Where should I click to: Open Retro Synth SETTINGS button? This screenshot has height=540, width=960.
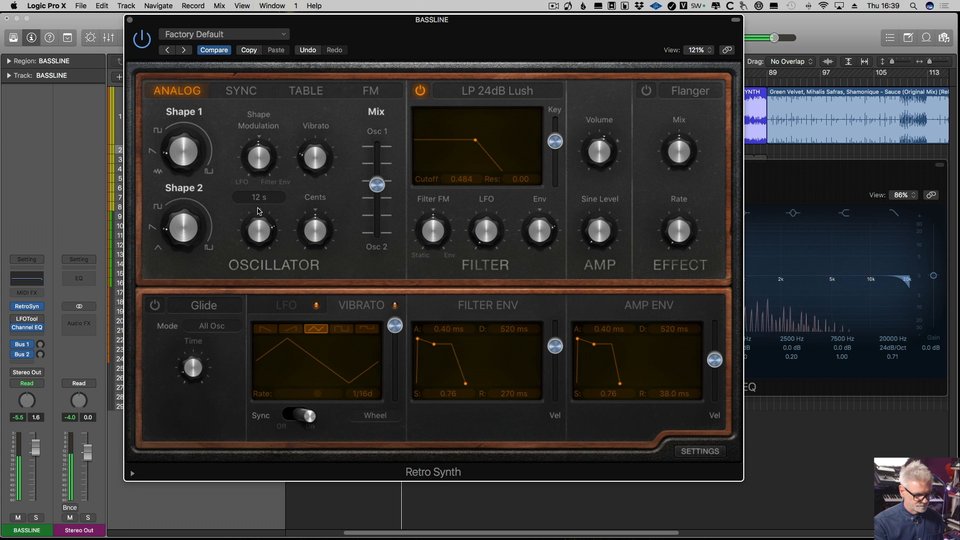(x=700, y=451)
